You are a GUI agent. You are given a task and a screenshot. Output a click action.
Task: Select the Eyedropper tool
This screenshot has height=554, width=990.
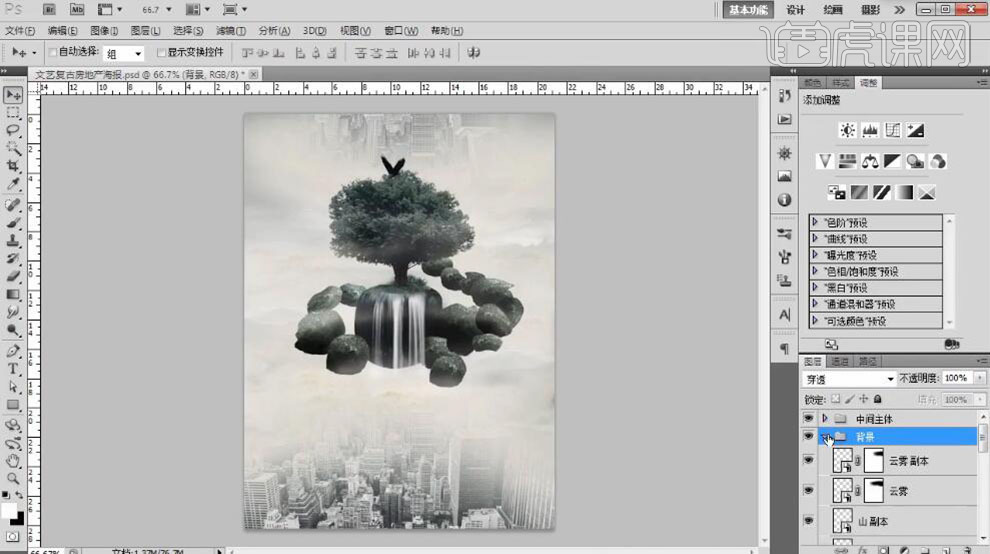[13, 184]
